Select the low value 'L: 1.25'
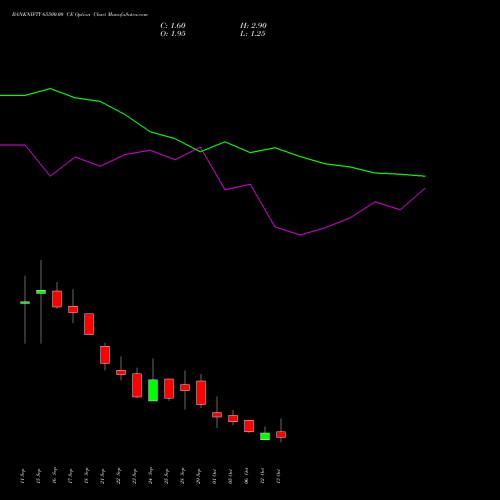The width and height of the screenshot is (500, 500). 253,34
